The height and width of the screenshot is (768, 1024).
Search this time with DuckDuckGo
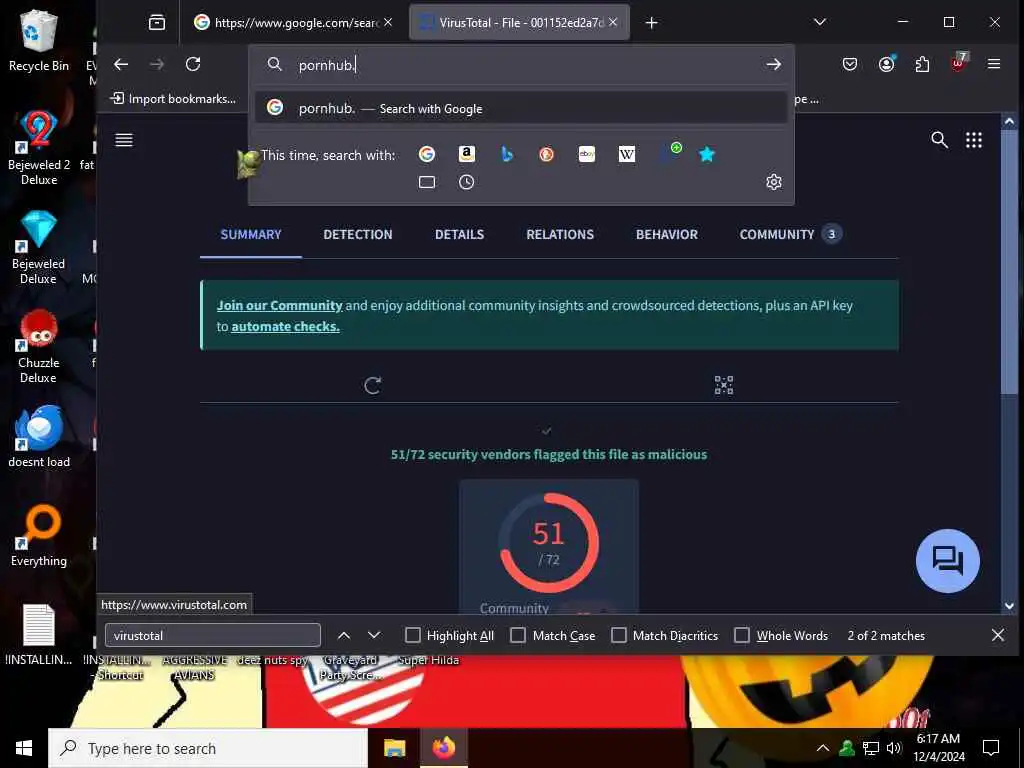(x=547, y=154)
